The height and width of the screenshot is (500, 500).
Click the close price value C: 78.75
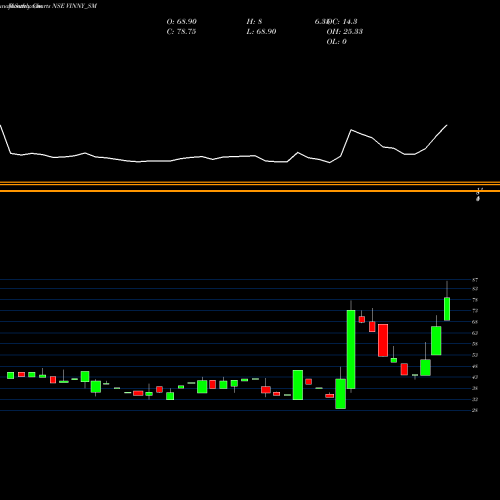(x=181, y=32)
